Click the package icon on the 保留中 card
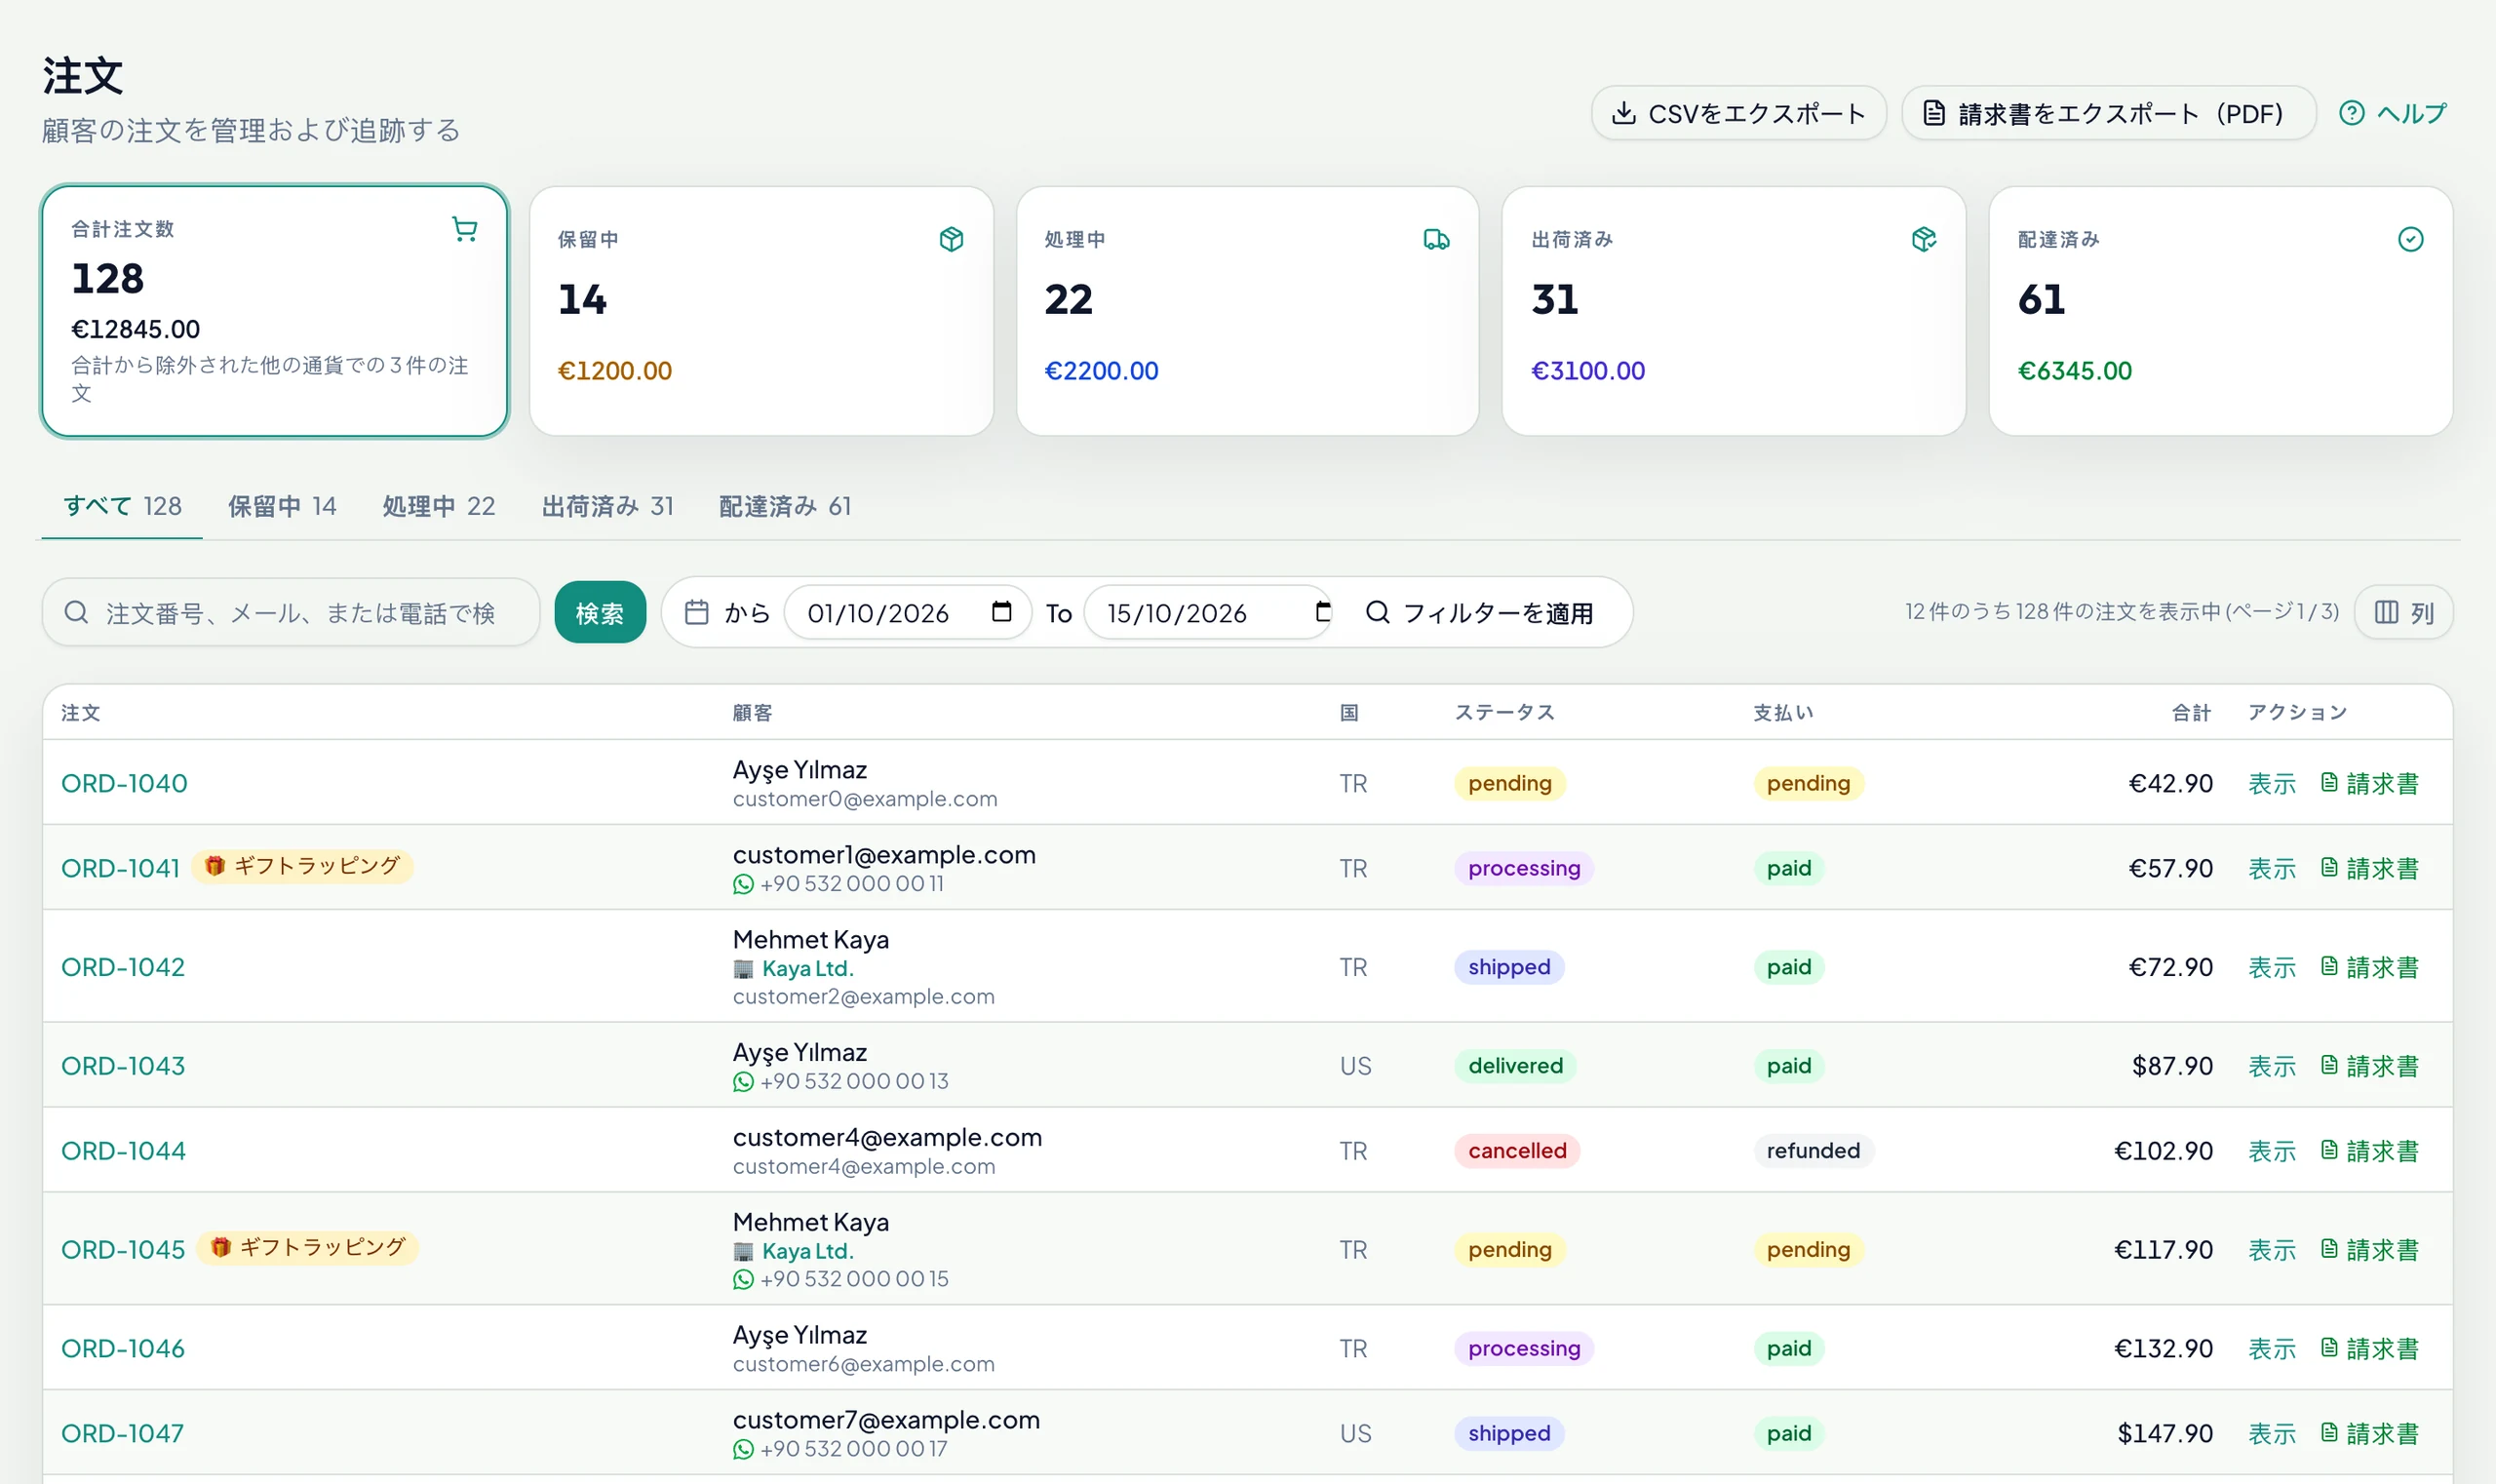 click(951, 239)
